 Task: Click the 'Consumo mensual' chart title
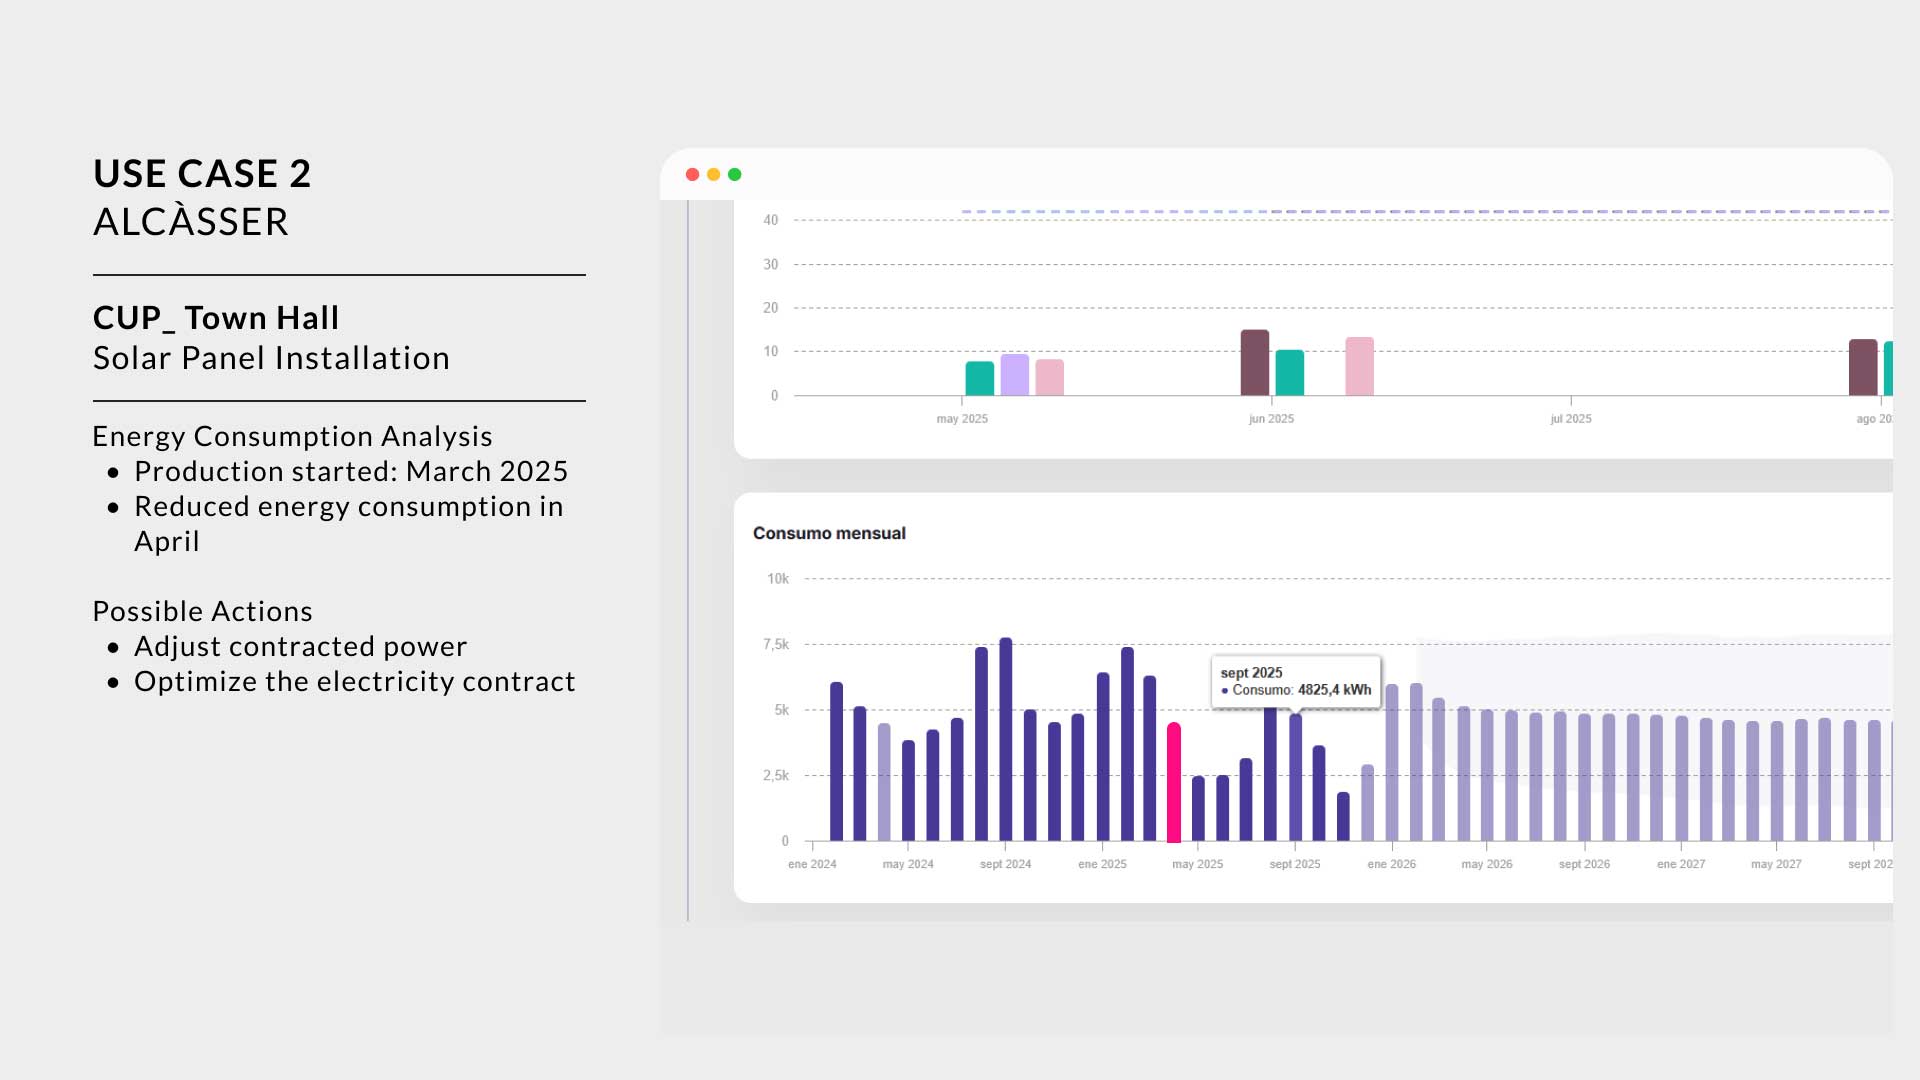pyautogui.click(x=829, y=533)
